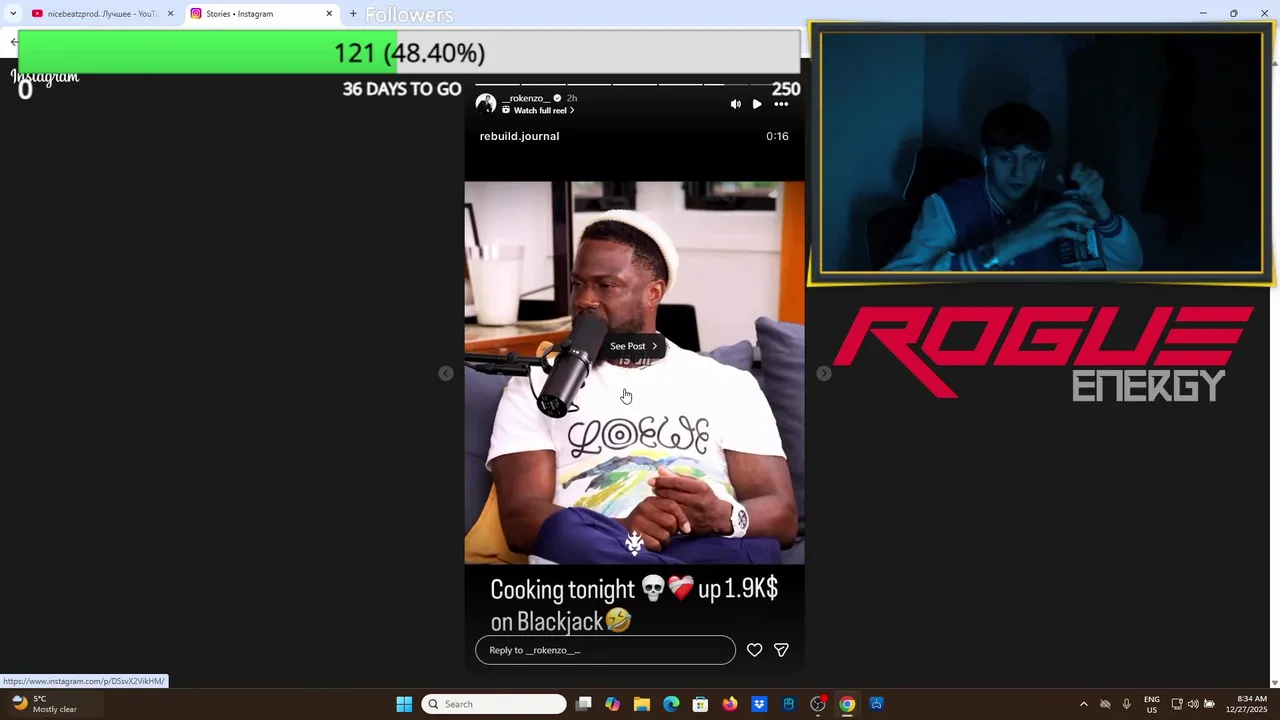The image size is (1280, 720).
Task: Open the story more options menu
Action: tap(781, 104)
